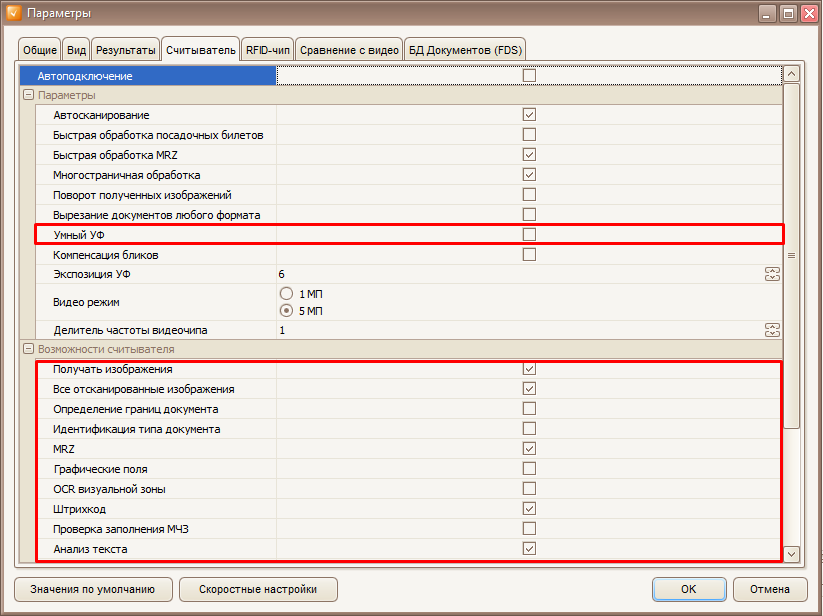Select the 5 МП video mode
Viewport: 823px width, 616px height.
pyautogui.click(x=286, y=311)
